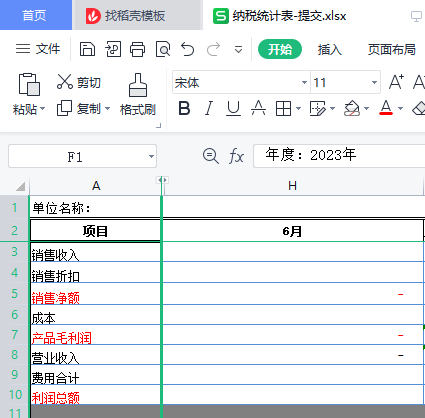Viewport: 425px width, 418px height.
Task: Open the Name Box dropdown arrow
Action: point(151,156)
